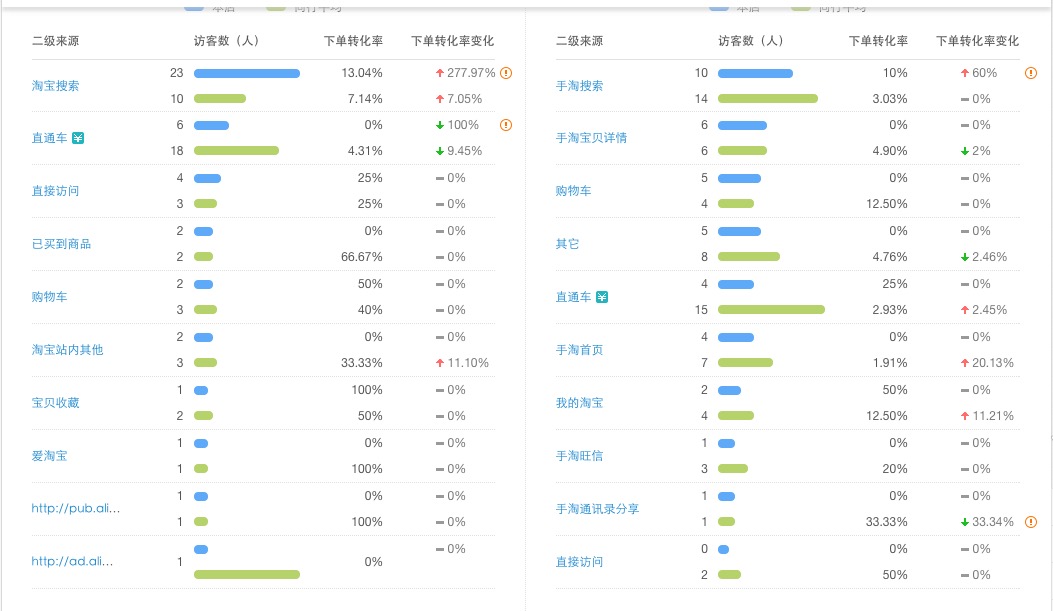Click the warning icon beside 100% decrease
This screenshot has height=611, width=1053.
[x=506, y=125]
